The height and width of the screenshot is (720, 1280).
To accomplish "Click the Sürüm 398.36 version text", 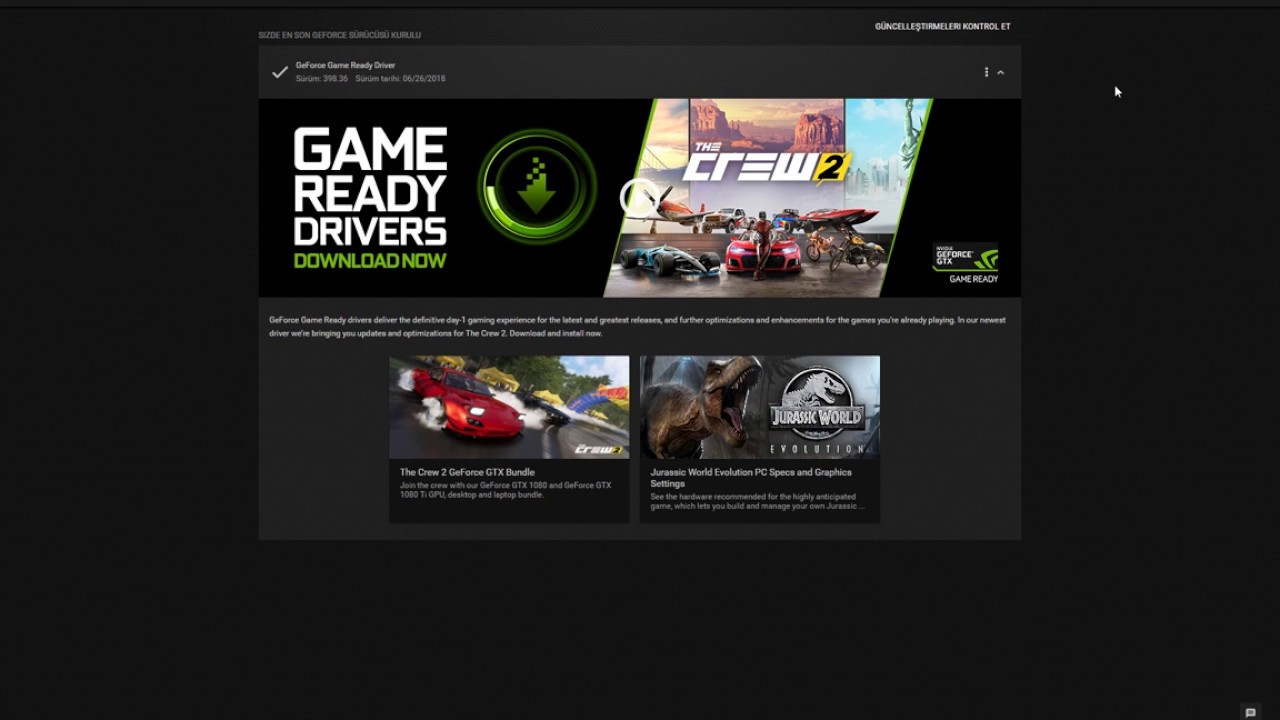I will [x=321, y=78].
